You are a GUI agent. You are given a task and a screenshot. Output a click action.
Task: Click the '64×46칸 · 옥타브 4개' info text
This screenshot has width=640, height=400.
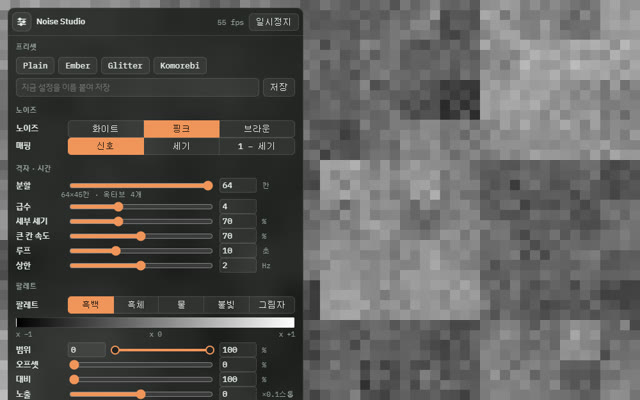[101, 195]
